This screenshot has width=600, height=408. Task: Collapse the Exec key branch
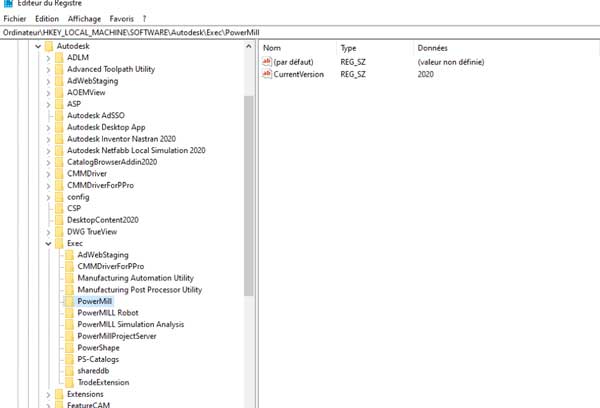click(47, 243)
